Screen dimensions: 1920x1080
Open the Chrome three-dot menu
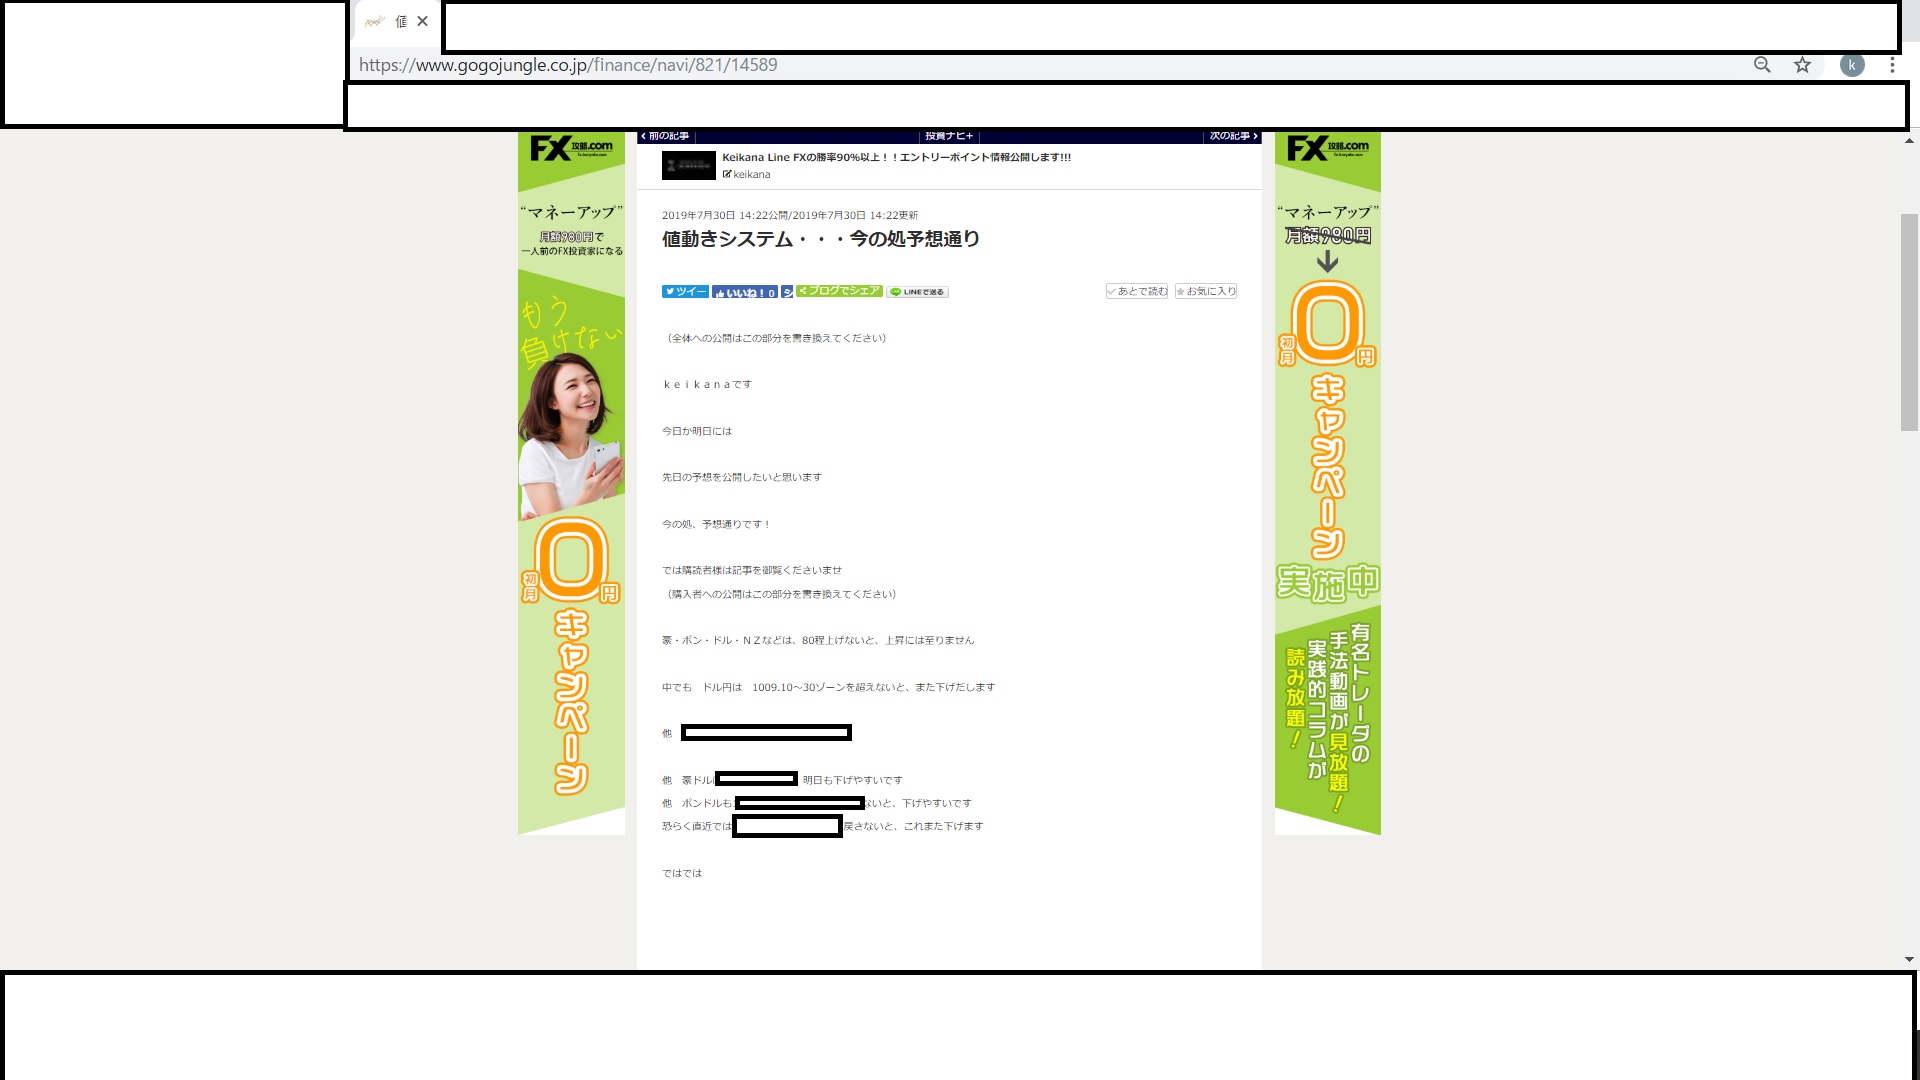coord(1892,65)
